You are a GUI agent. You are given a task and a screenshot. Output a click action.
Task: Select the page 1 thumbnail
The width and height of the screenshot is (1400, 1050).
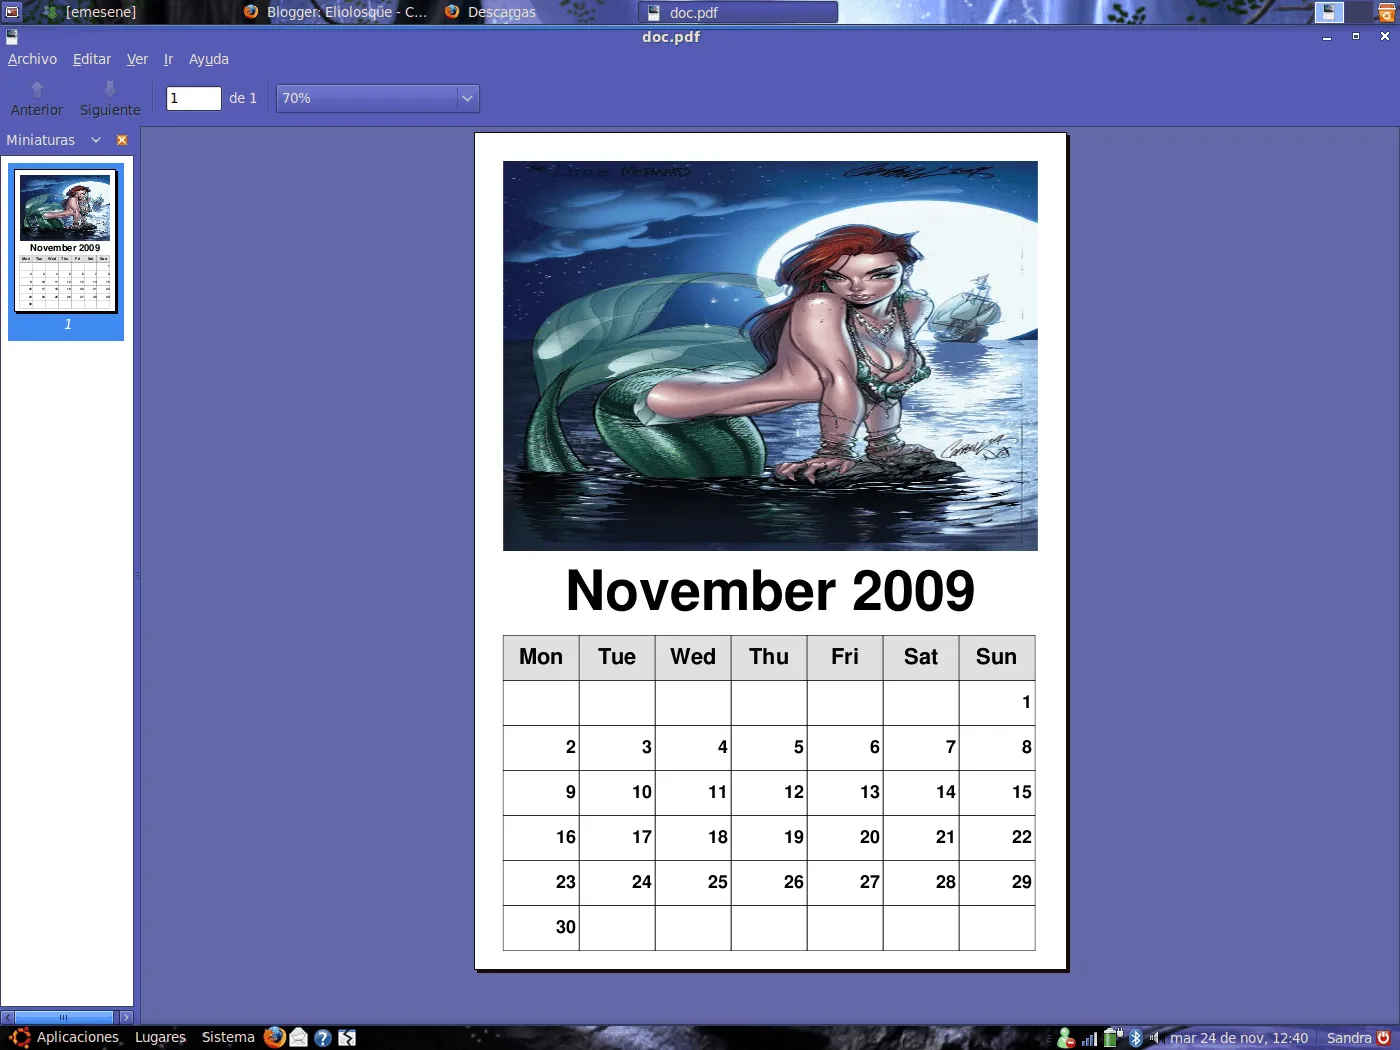click(66, 252)
